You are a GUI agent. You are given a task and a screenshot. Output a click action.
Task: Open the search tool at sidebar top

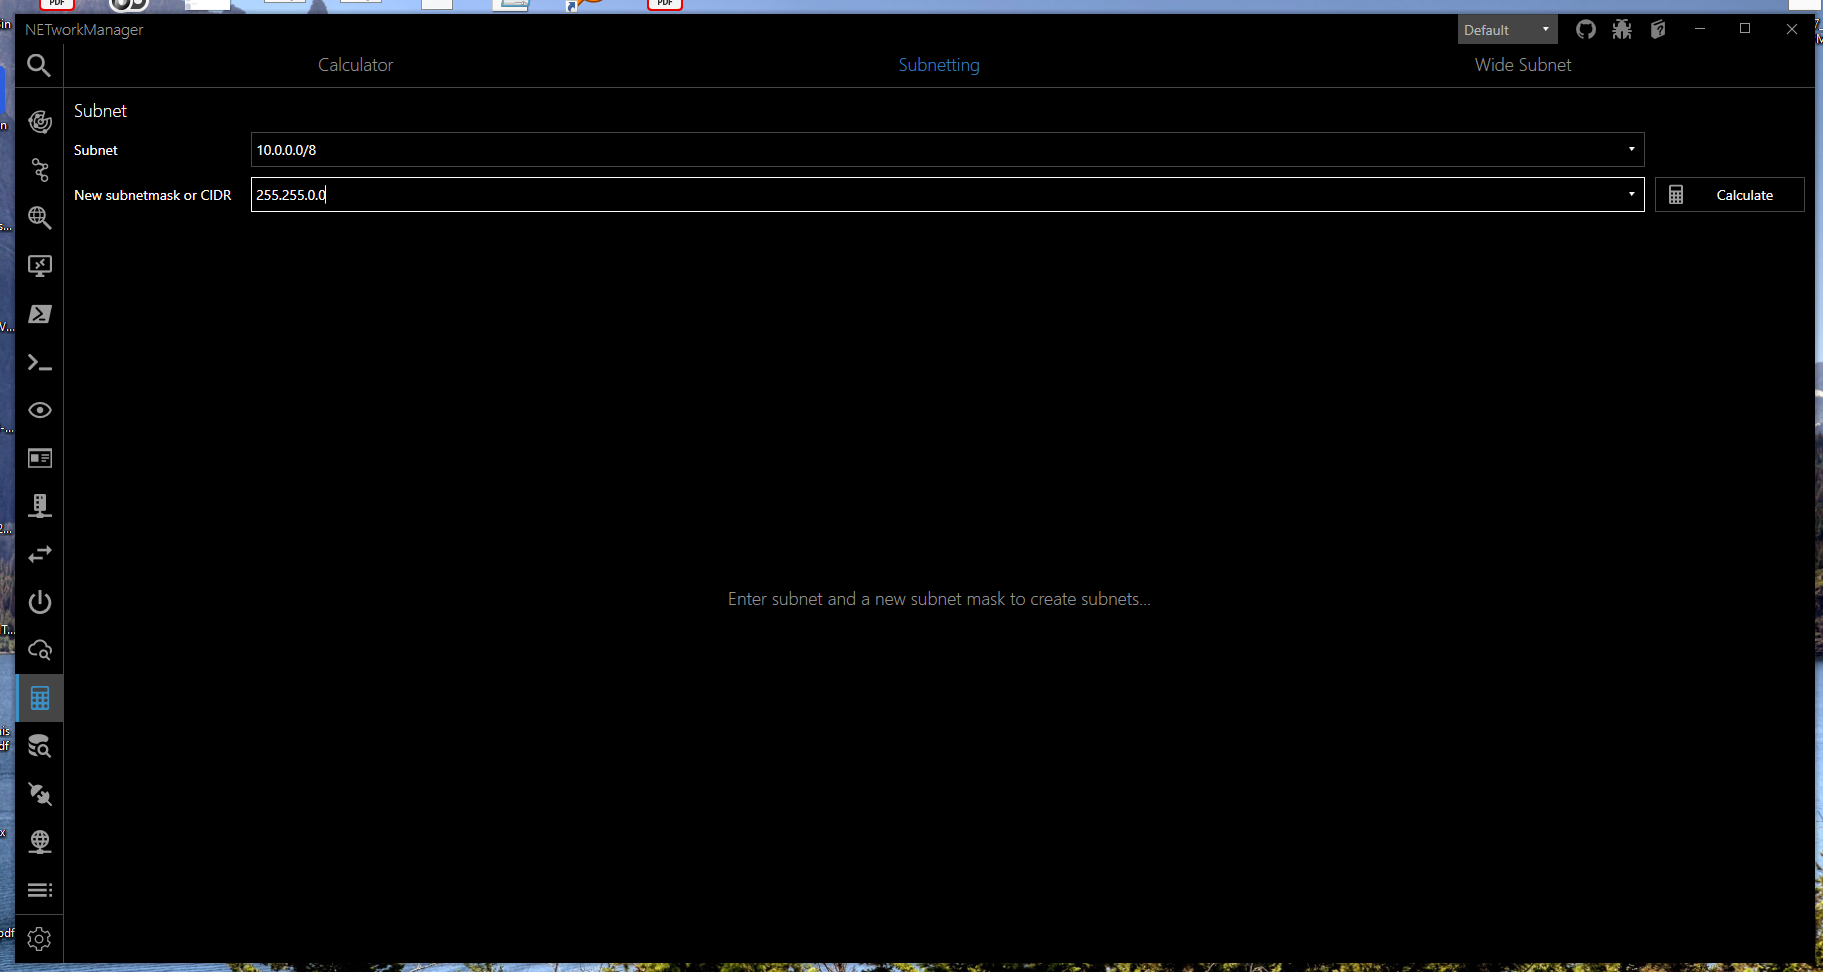point(39,65)
